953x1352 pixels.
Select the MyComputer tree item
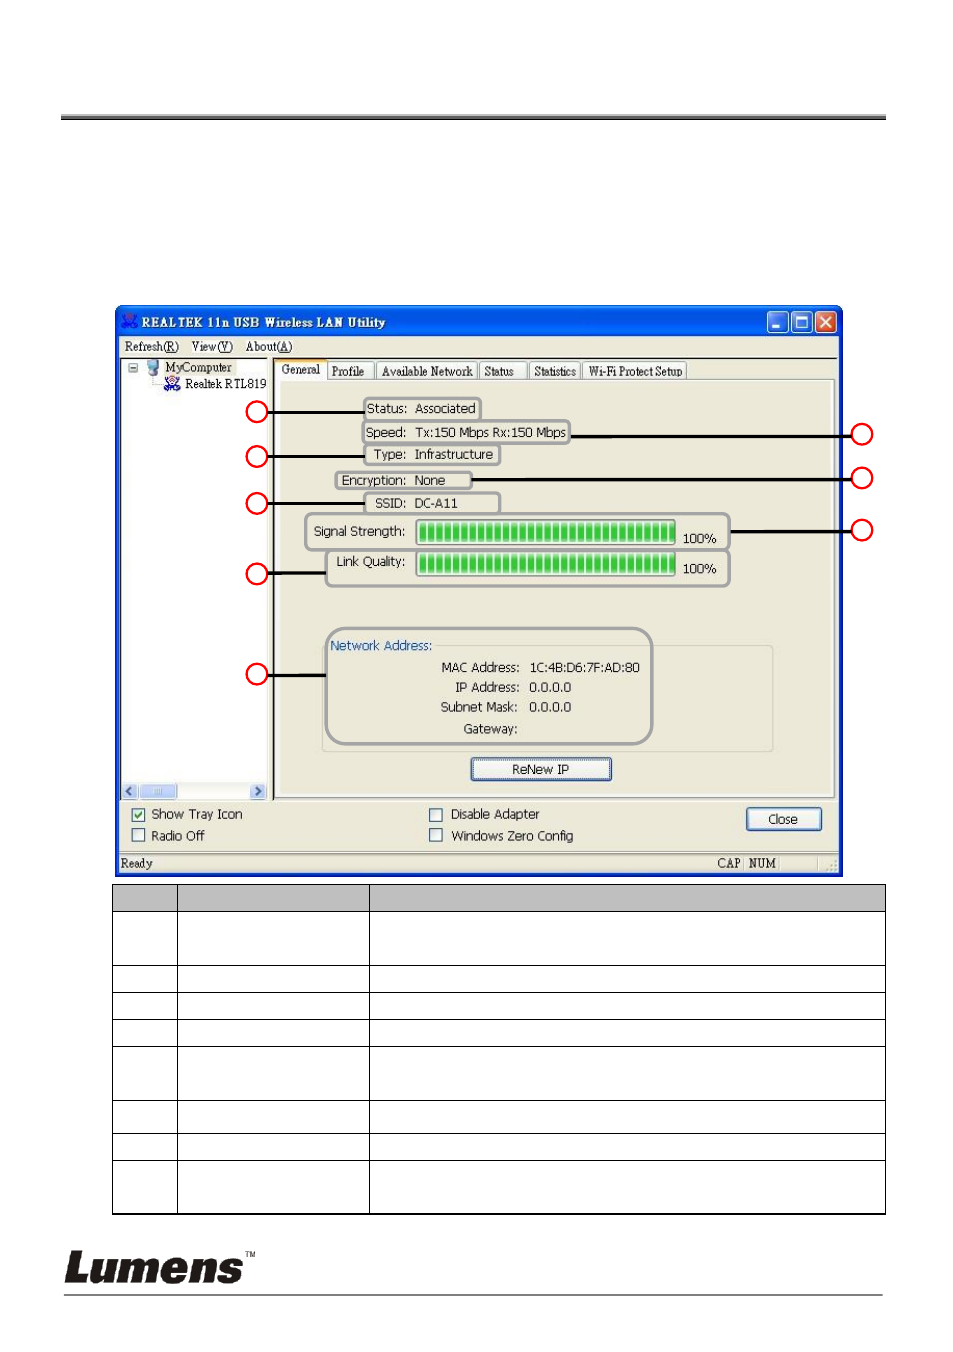click(198, 367)
